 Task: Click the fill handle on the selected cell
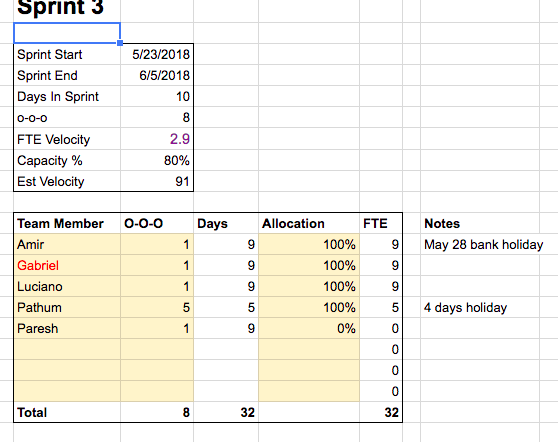tap(120, 43)
